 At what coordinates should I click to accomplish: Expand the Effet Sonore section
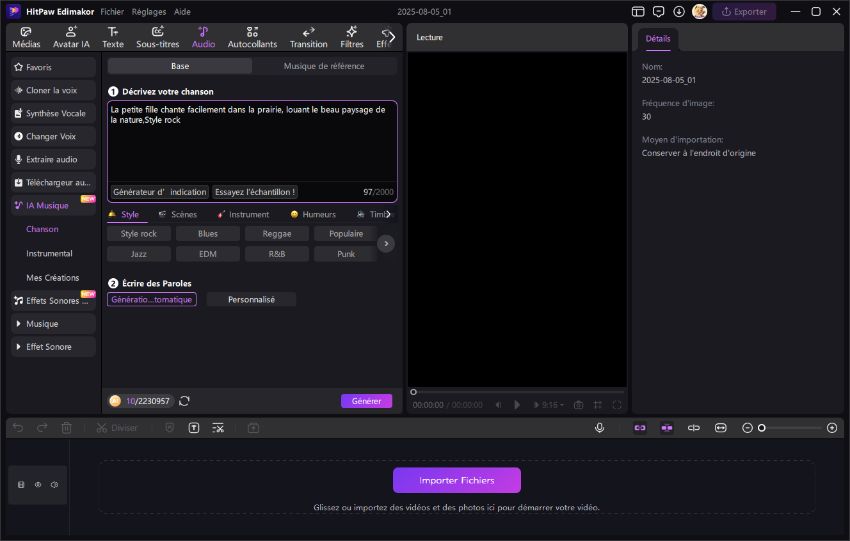pyautogui.click(x=53, y=347)
